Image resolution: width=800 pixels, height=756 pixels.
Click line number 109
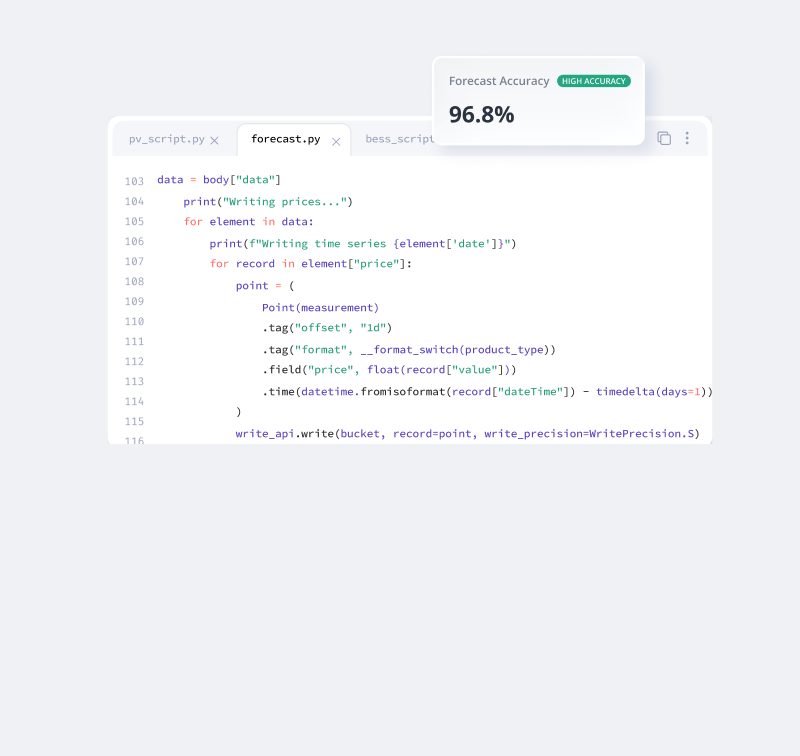(x=134, y=301)
